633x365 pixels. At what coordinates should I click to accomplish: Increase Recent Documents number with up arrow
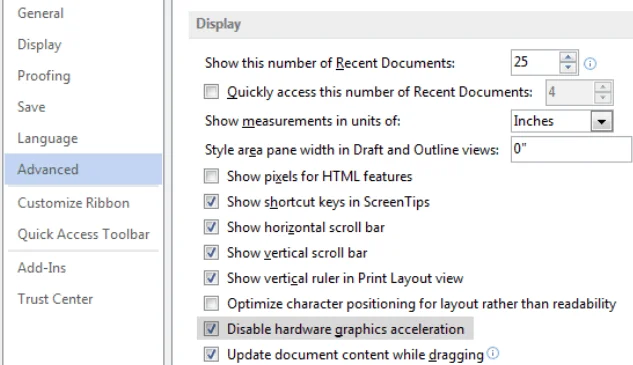[x=568, y=57]
